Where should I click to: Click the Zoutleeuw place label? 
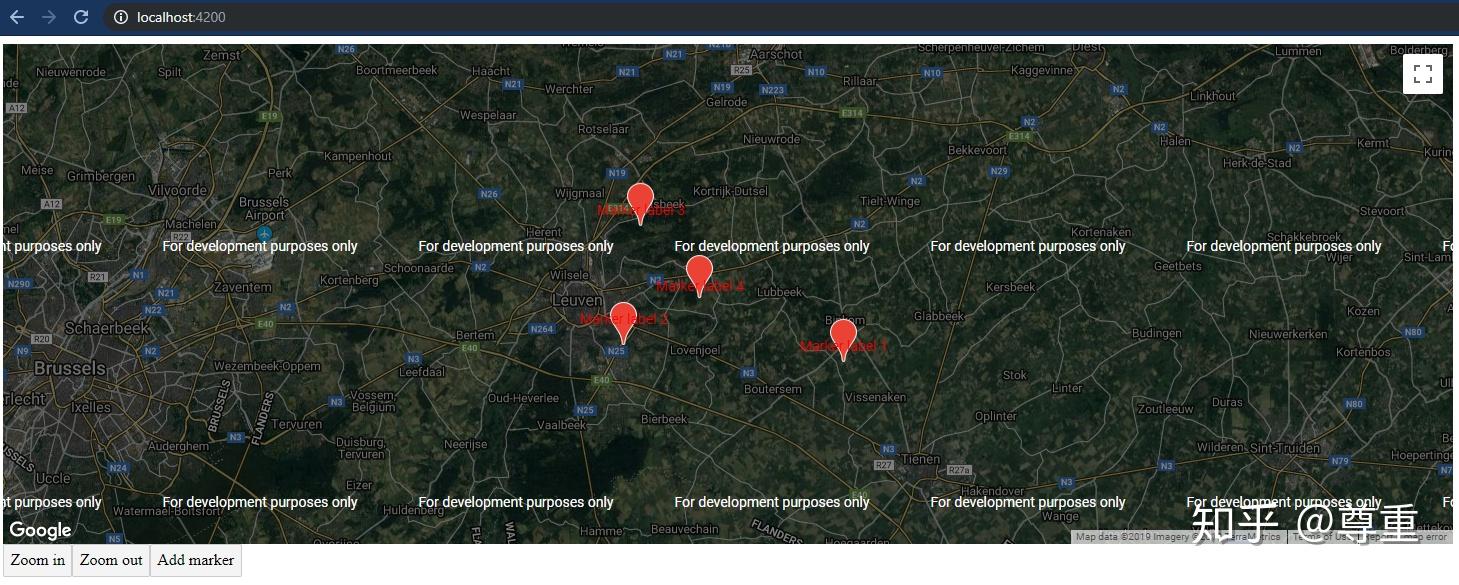[1165, 409]
